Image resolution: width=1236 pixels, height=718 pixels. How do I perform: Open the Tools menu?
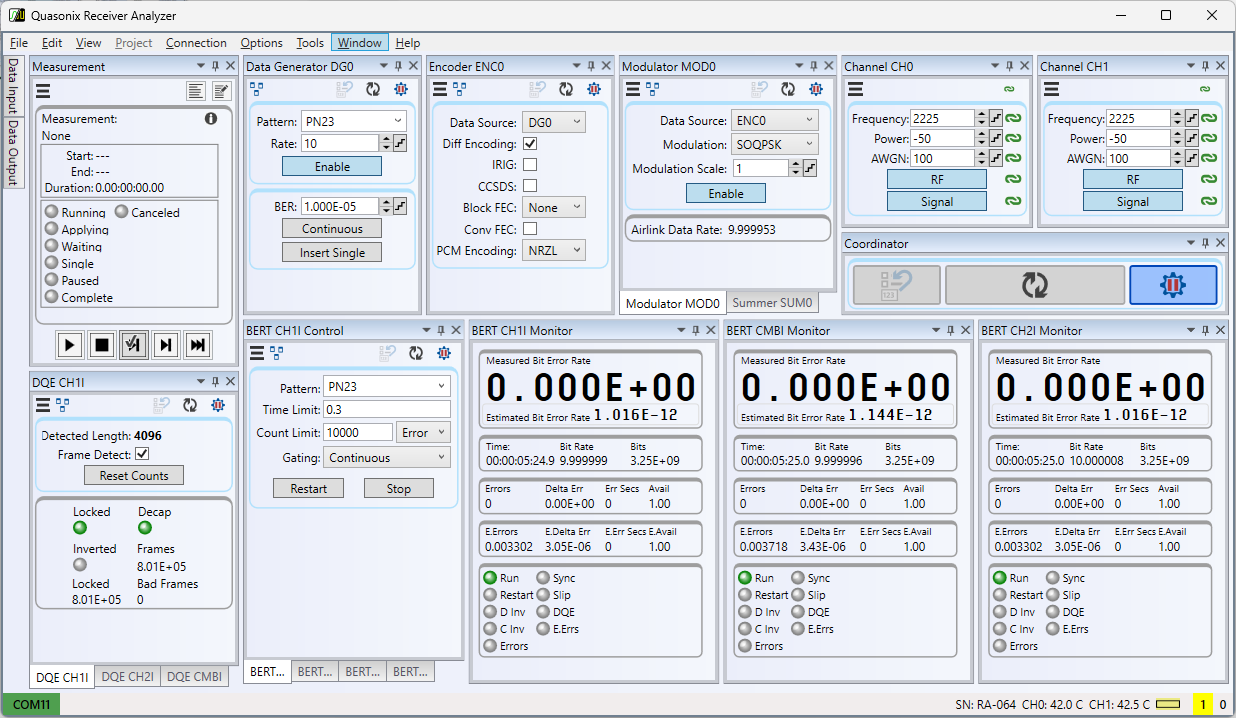(x=310, y=43)
